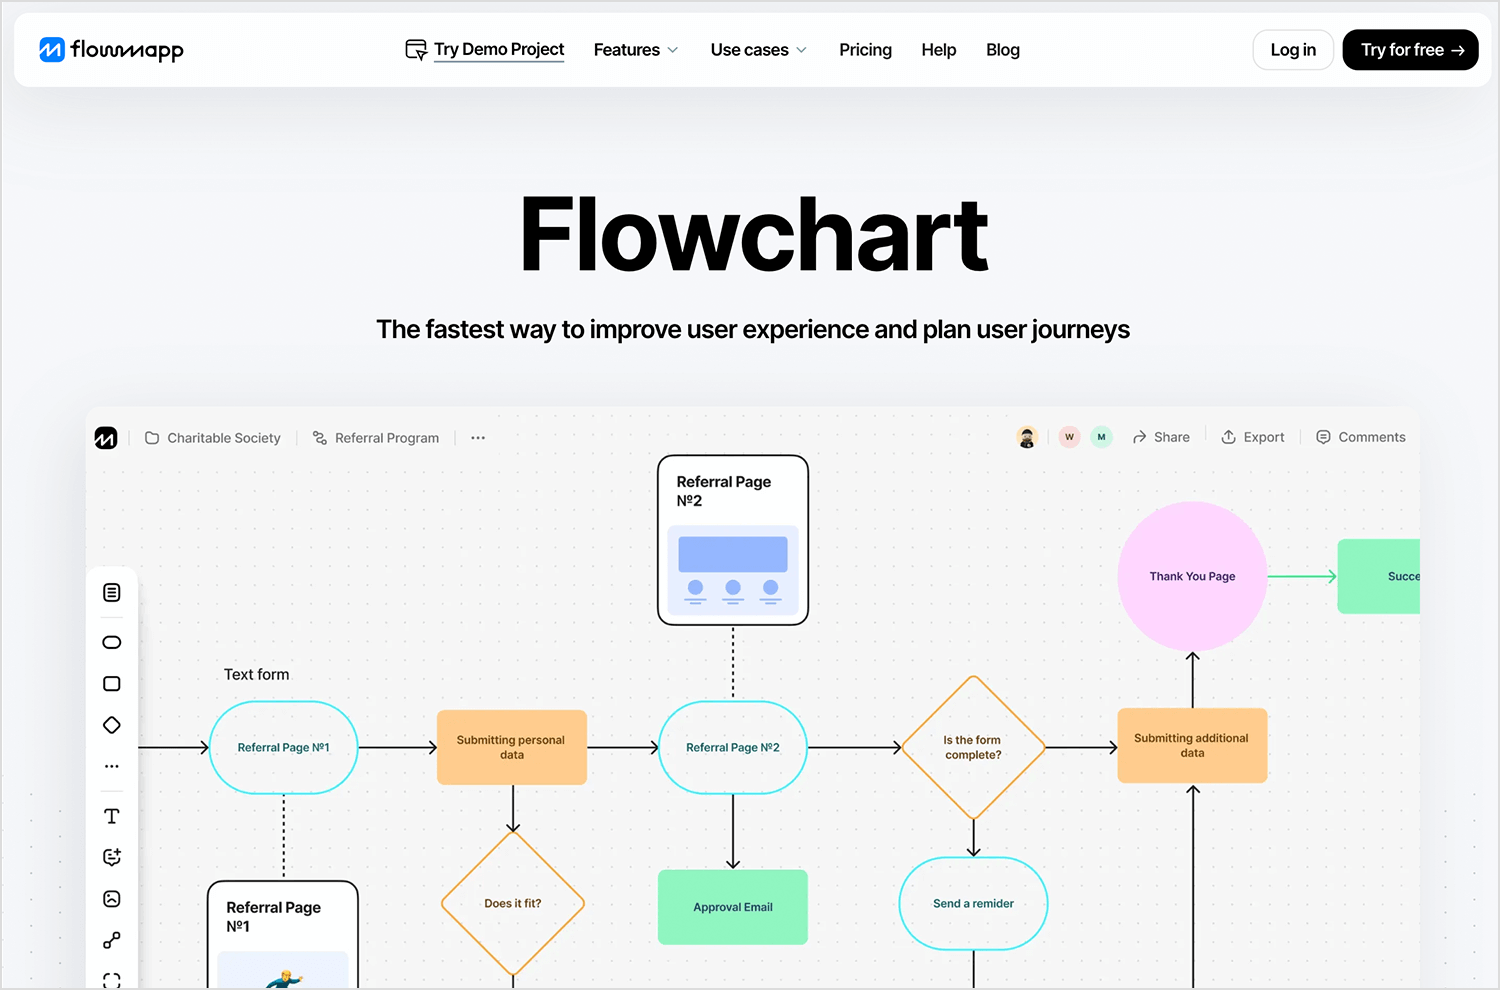Click the Try for free button
This screenshot has width=1500, height=990.
(x=1410, y=50)
